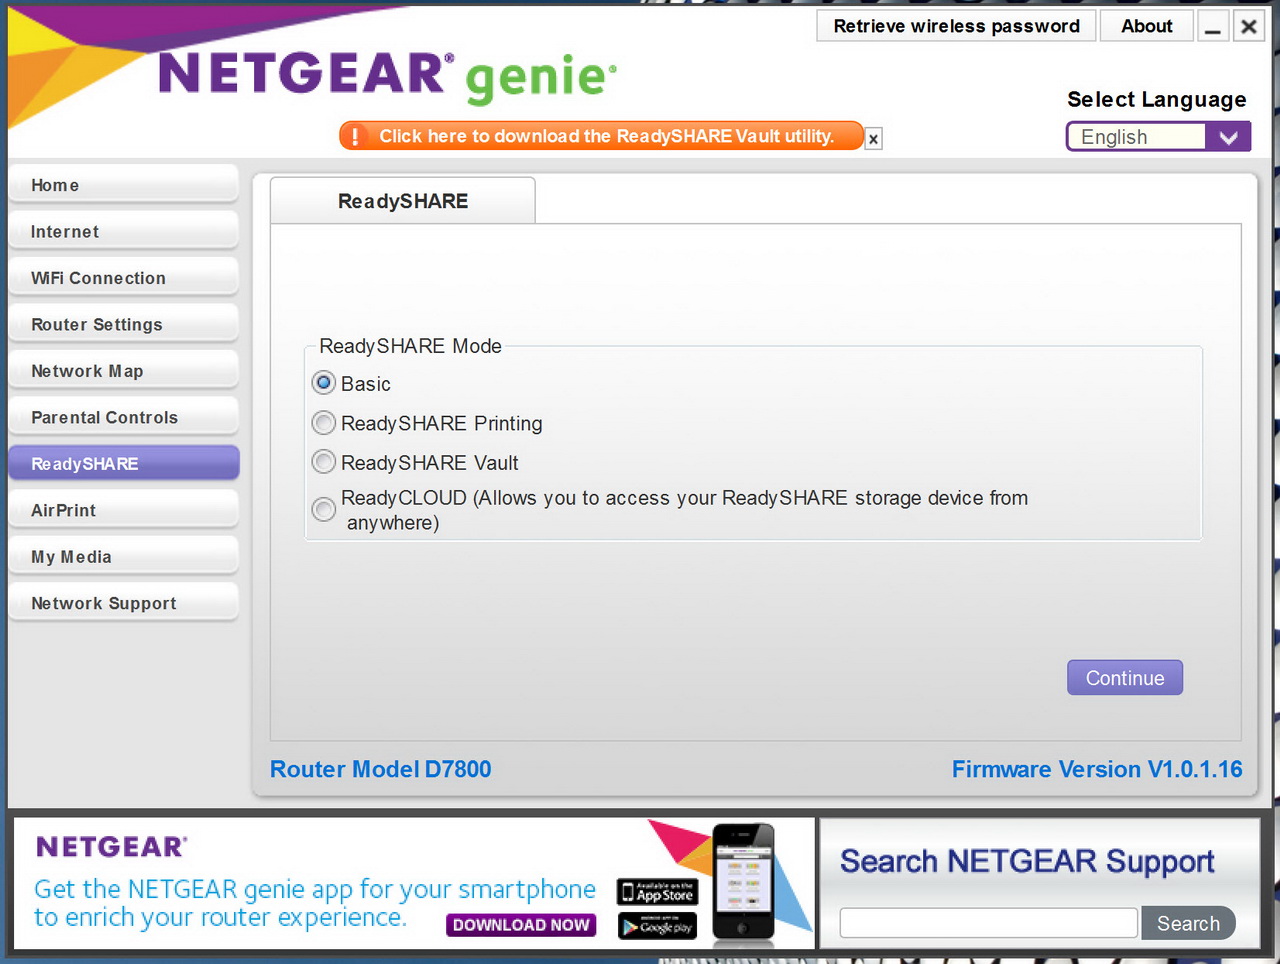
Task: Open Network Support page
Action: tap(124, 604)
